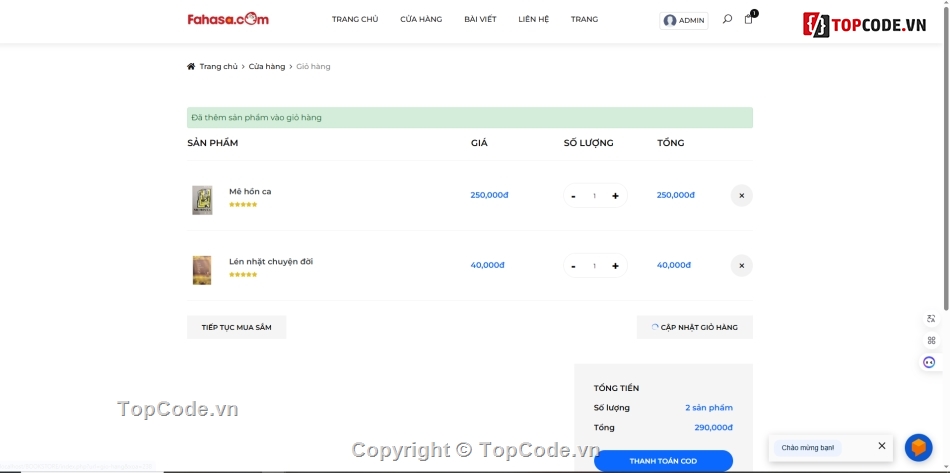Open the search magnifier icon

727,19
